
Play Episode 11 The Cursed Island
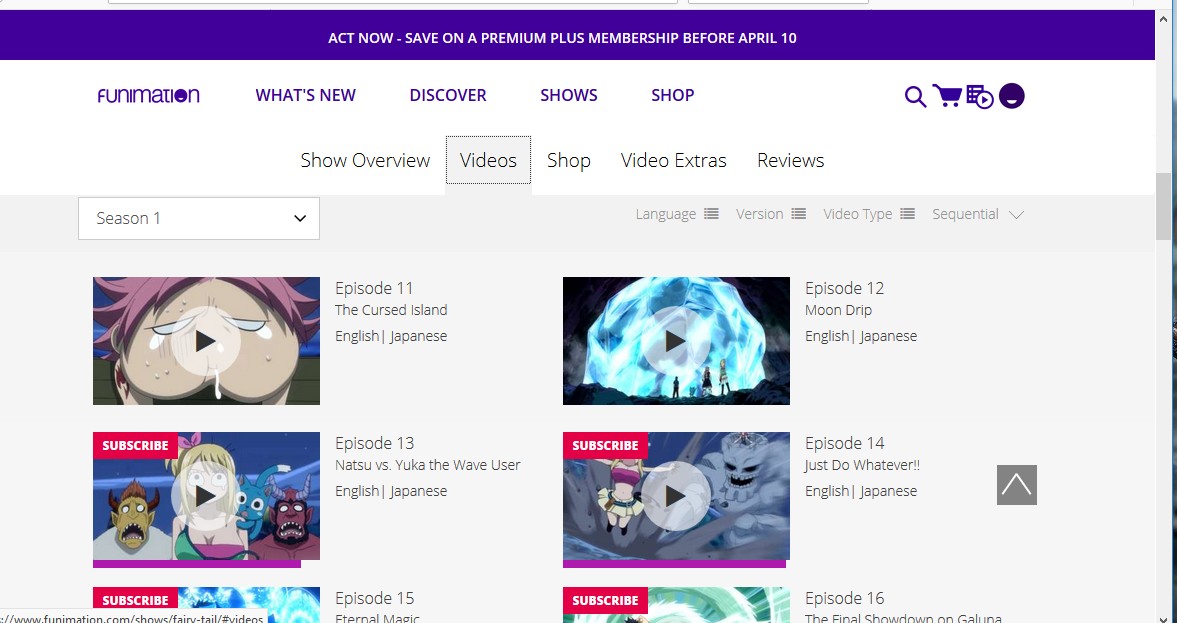(206, 341)
